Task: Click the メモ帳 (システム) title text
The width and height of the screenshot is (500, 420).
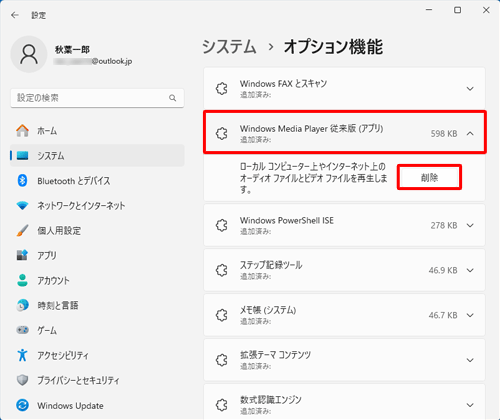Action: [268, 310]
